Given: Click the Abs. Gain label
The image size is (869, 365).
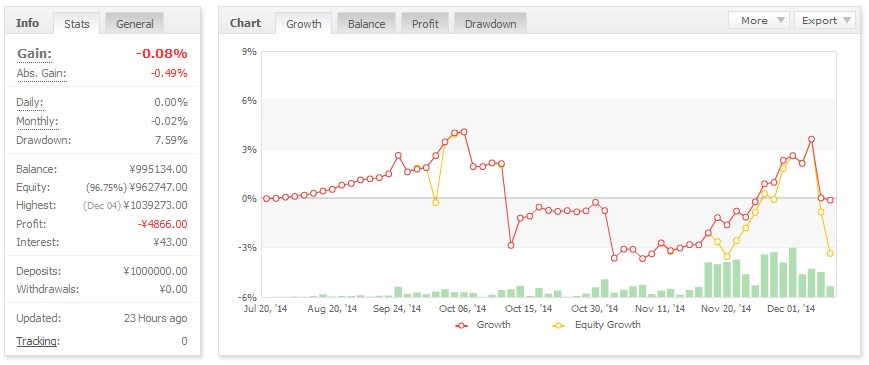Looking at the screenshot, I should click(42, 74).
